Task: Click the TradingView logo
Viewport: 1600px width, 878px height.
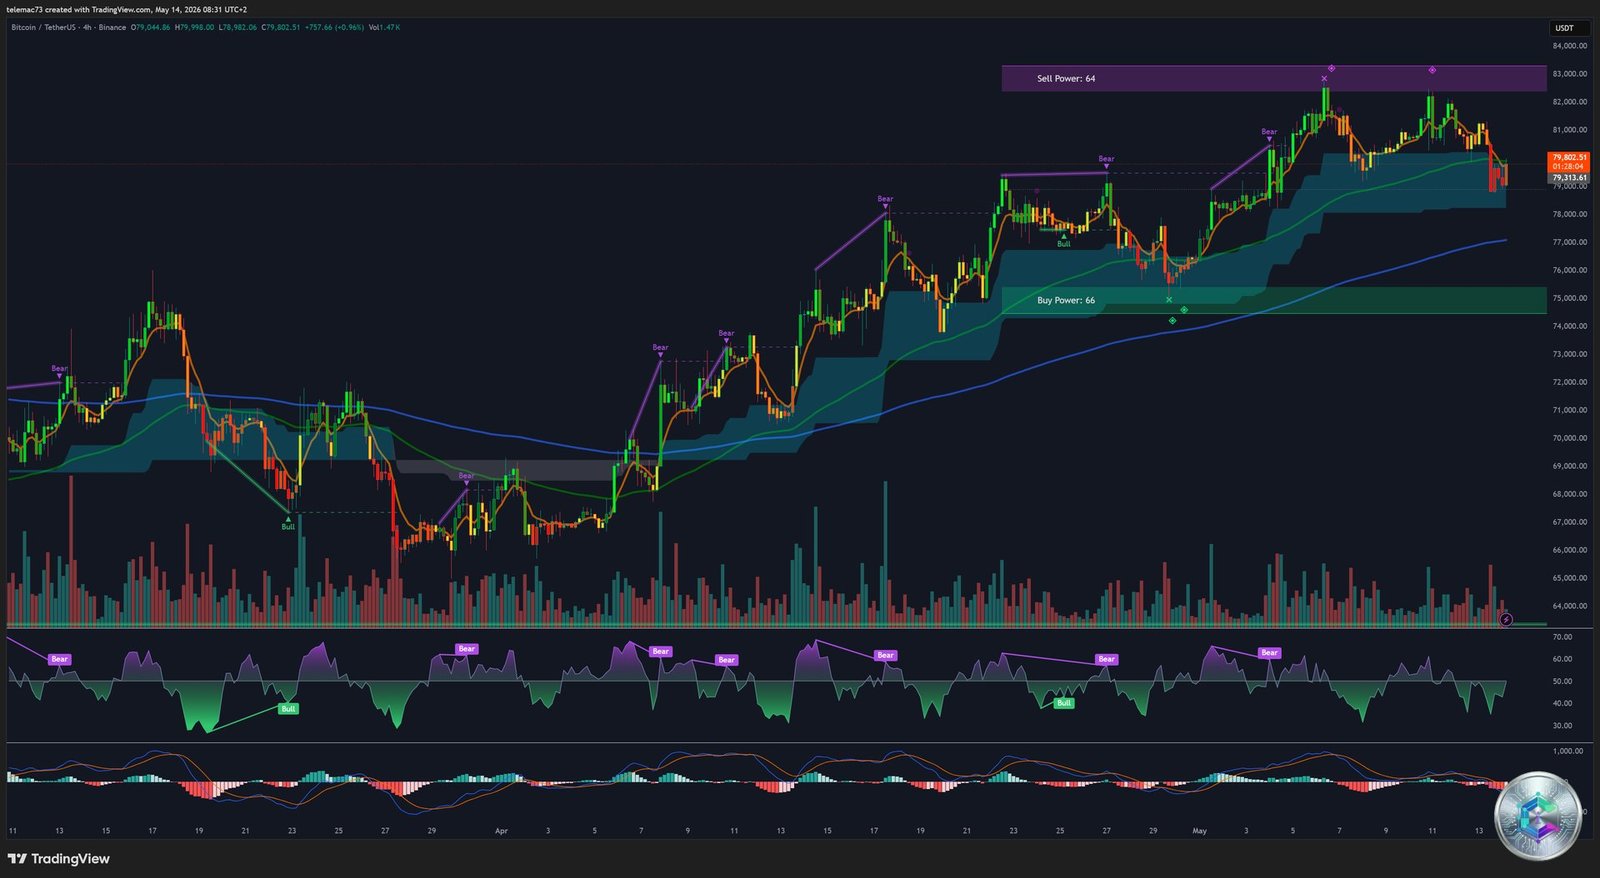Action: point(58,859)
